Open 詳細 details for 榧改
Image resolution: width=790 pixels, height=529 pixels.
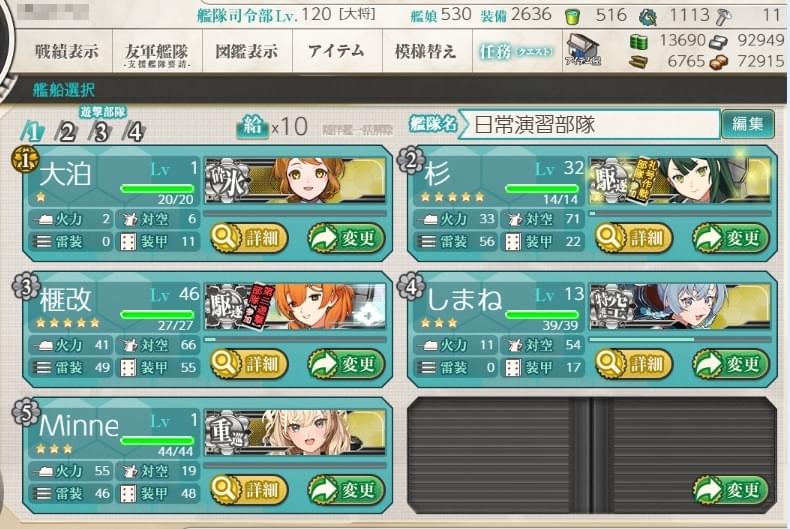click(249, 364)
